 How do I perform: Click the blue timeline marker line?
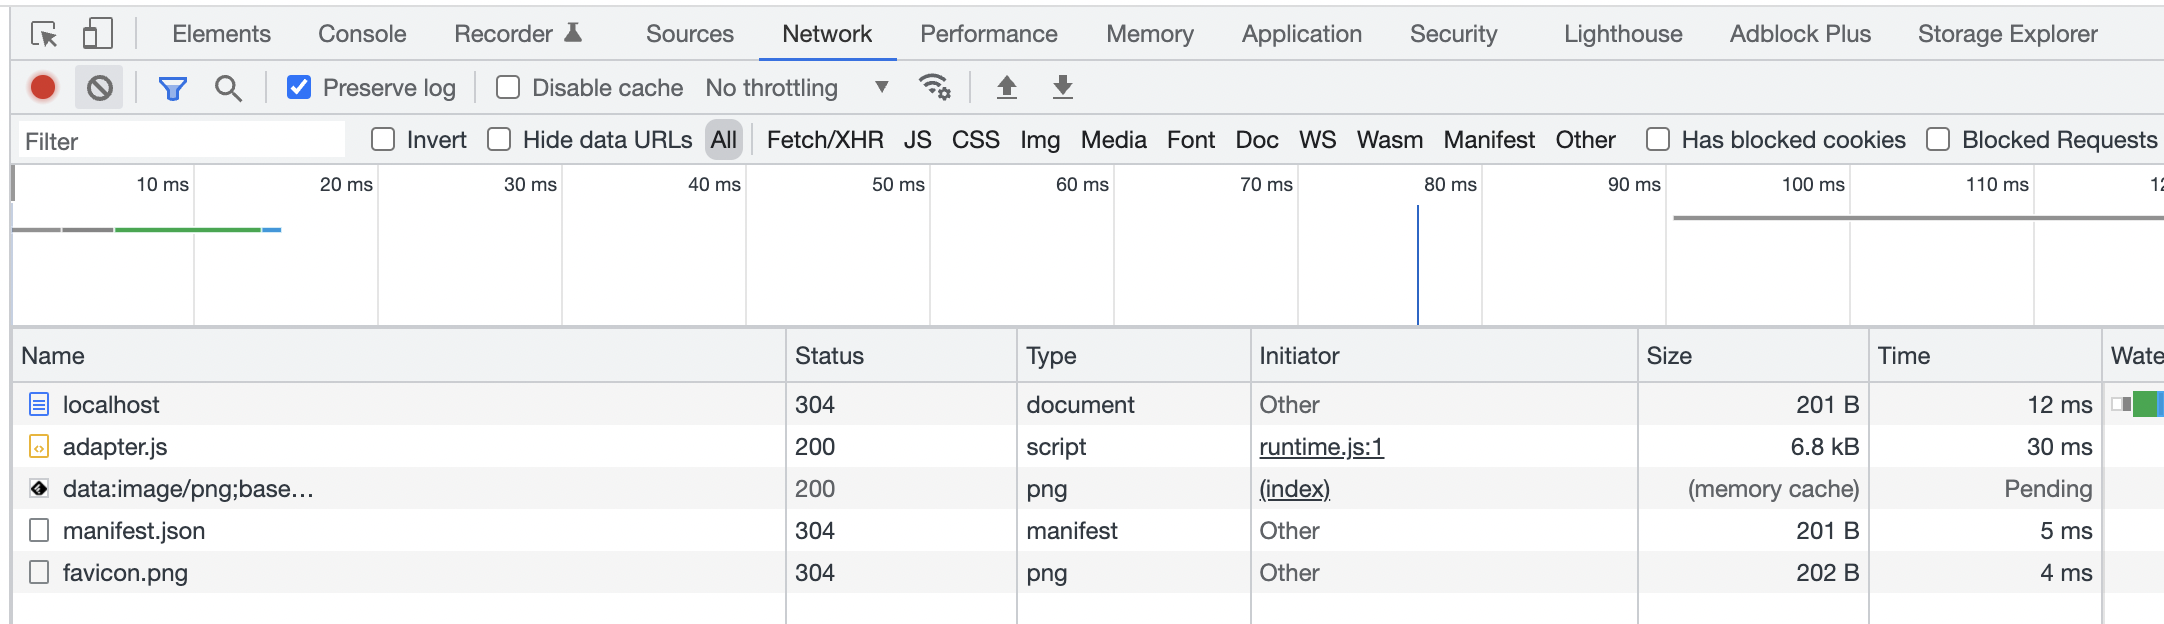[x=1417, y=265]
